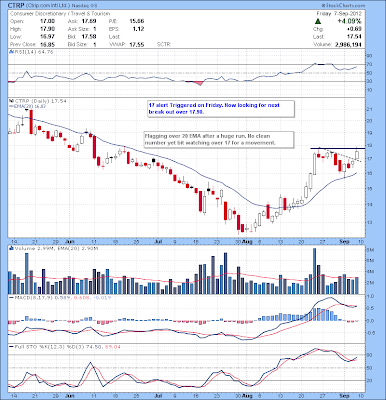Screen dimensions: 386x400
Task: Click the '+4.09%' percent change value
Action: click(x=349, y=21)
